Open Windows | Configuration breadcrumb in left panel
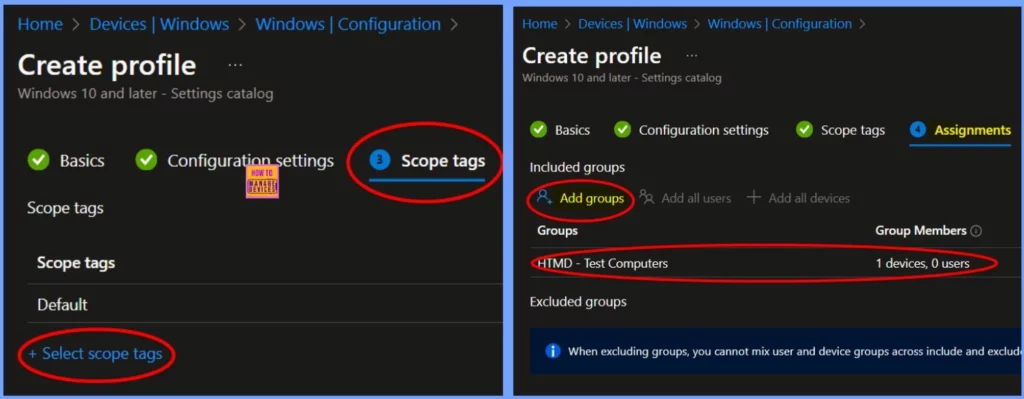1024x399 pixels. [348, 24]
